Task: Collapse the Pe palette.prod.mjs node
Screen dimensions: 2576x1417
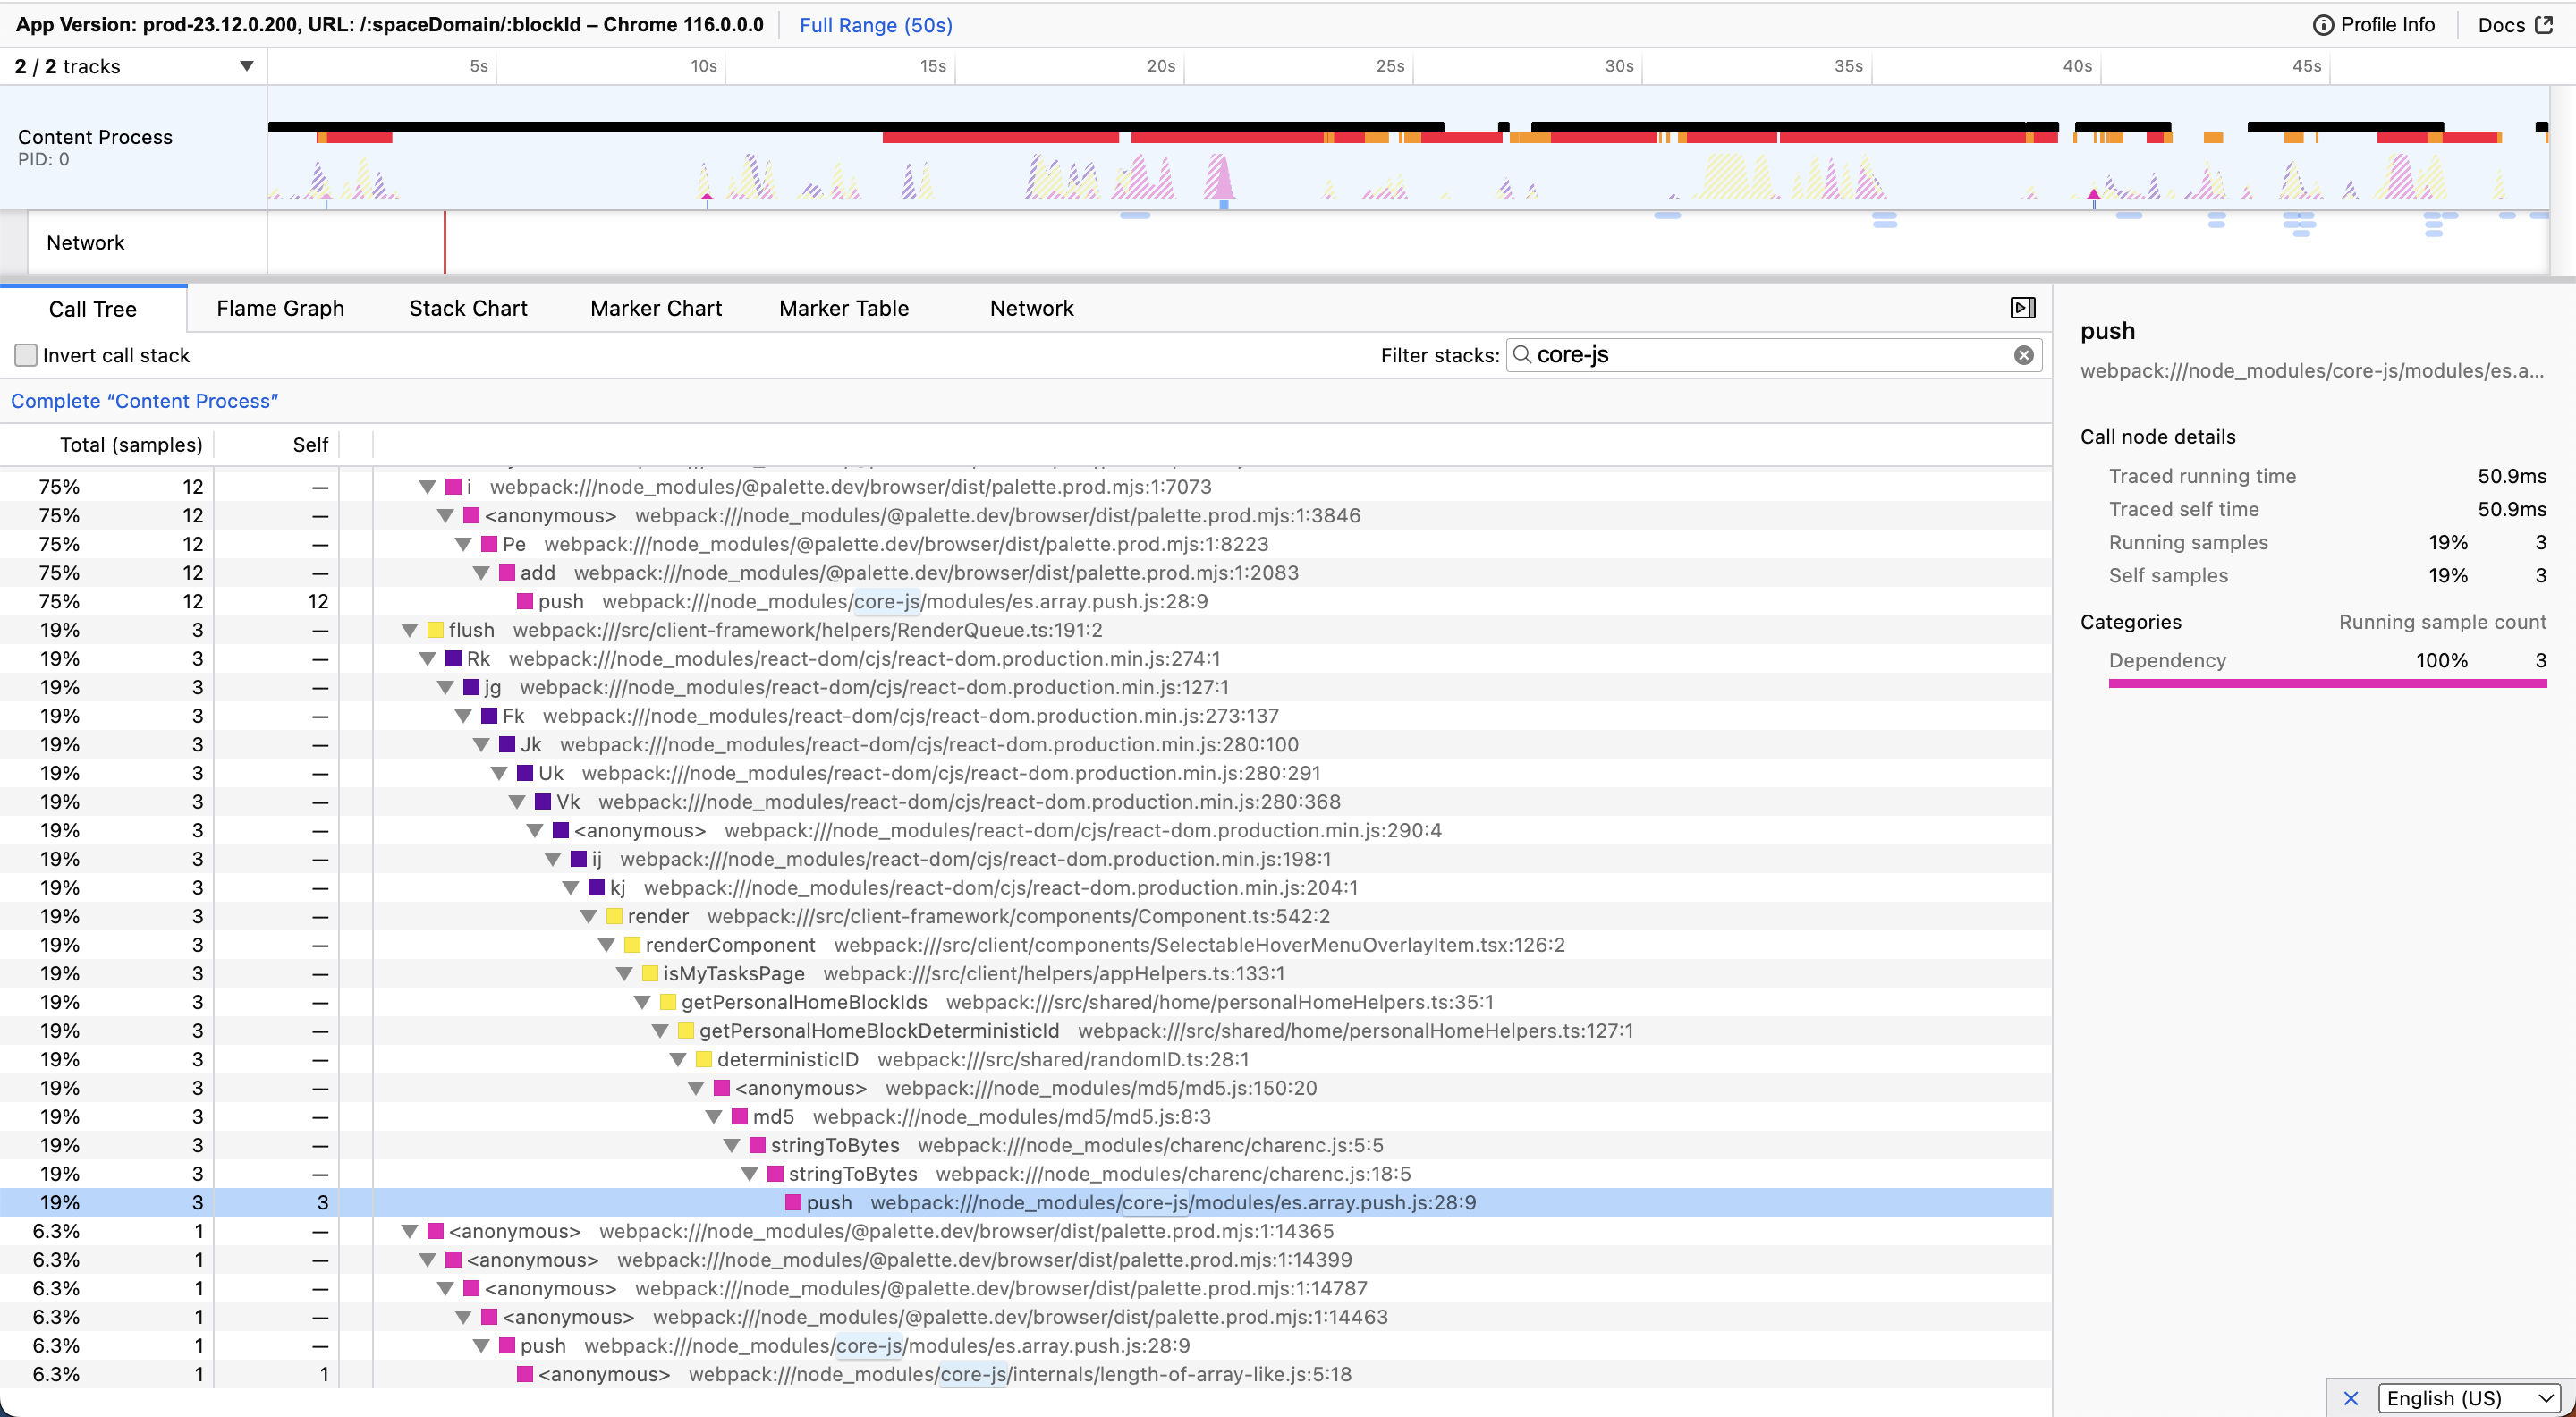Action: 463,544
